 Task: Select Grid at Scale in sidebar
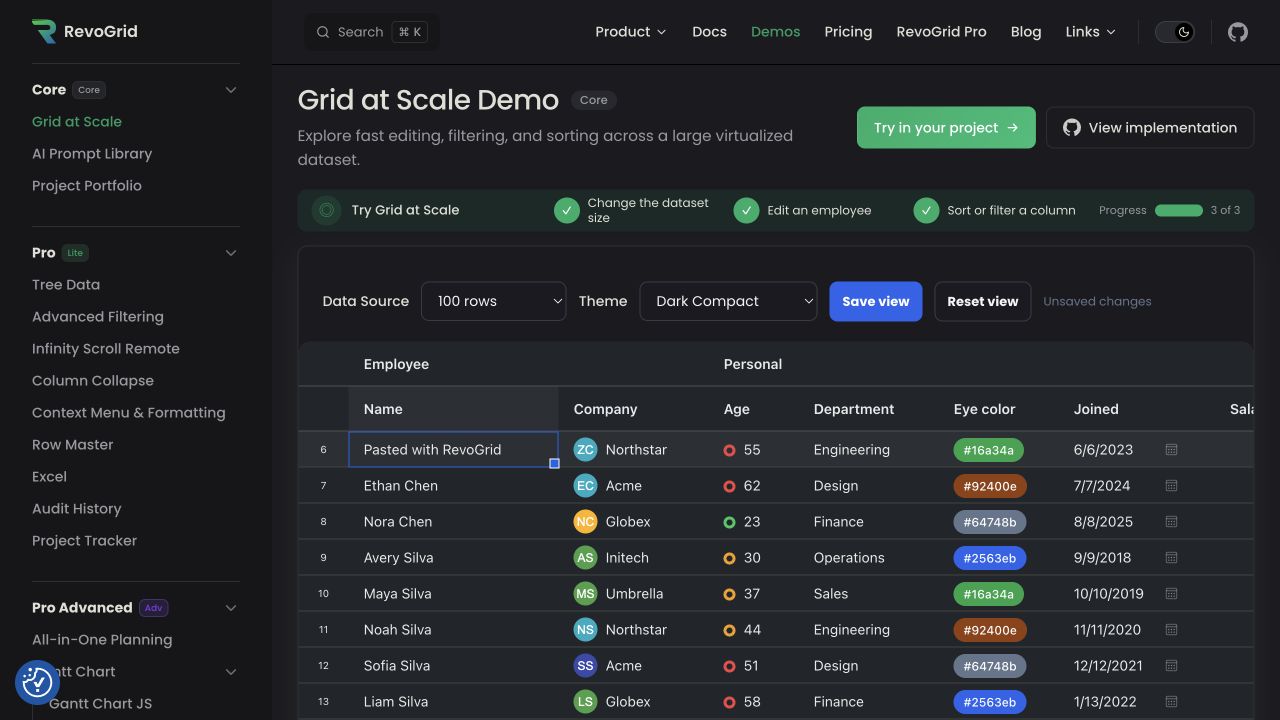(77, 122)
